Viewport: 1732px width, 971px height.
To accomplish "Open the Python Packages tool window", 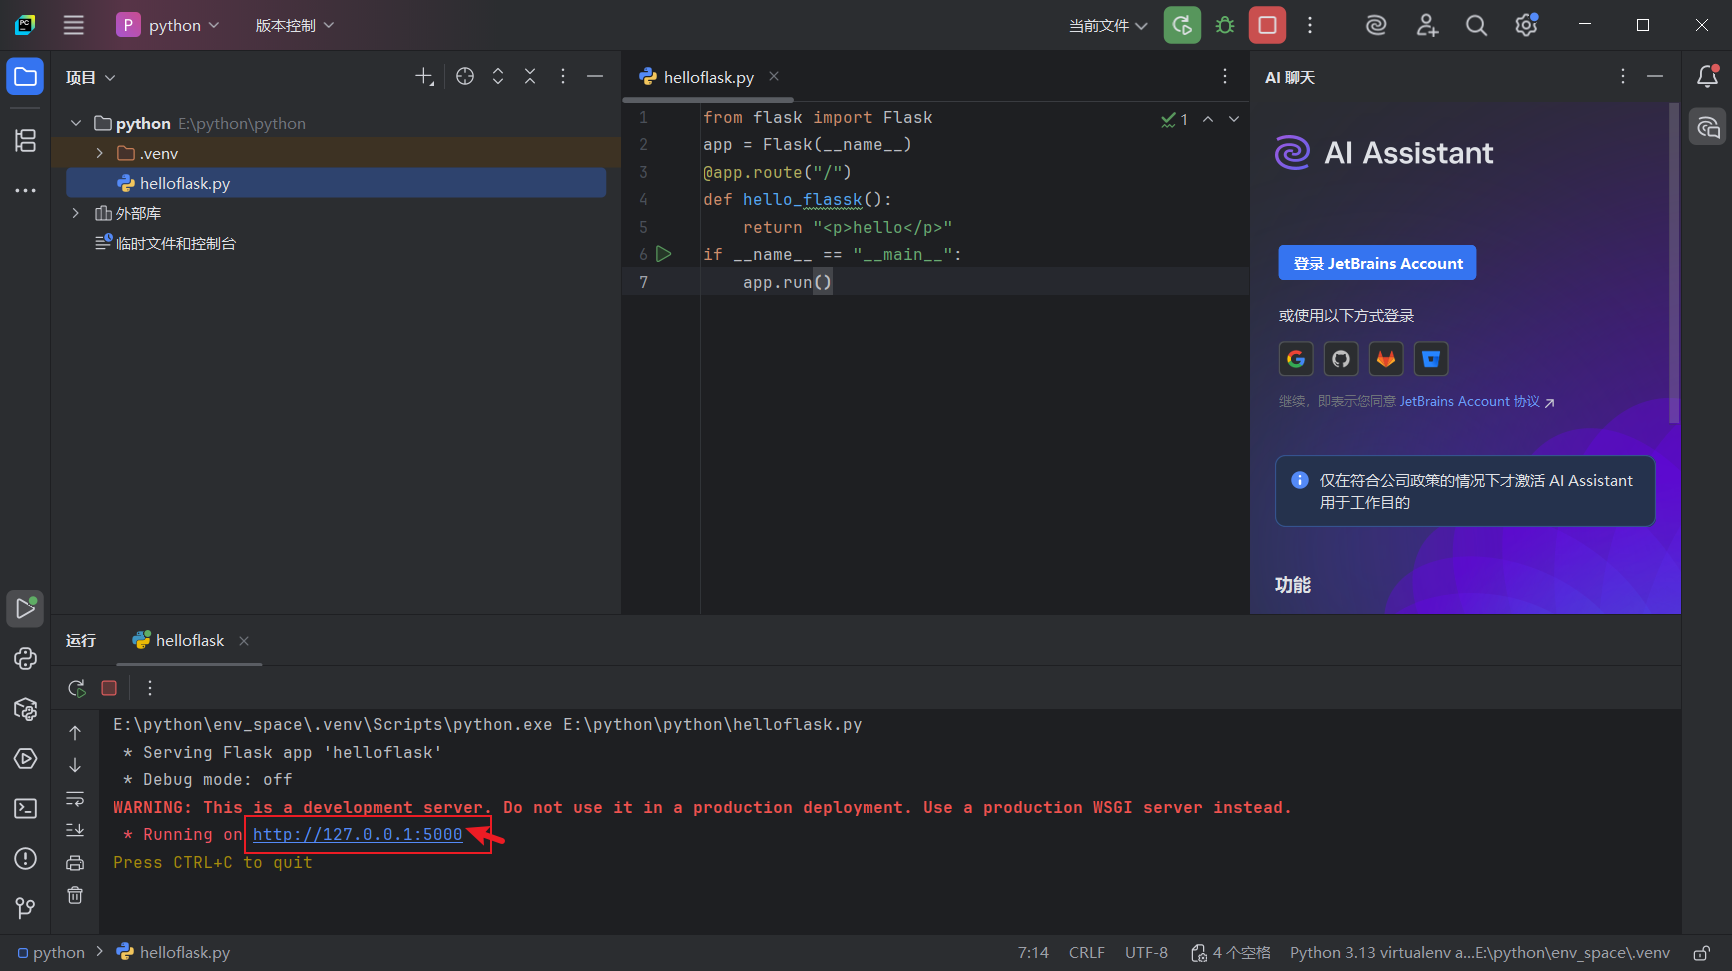I will tap(26, 708).
